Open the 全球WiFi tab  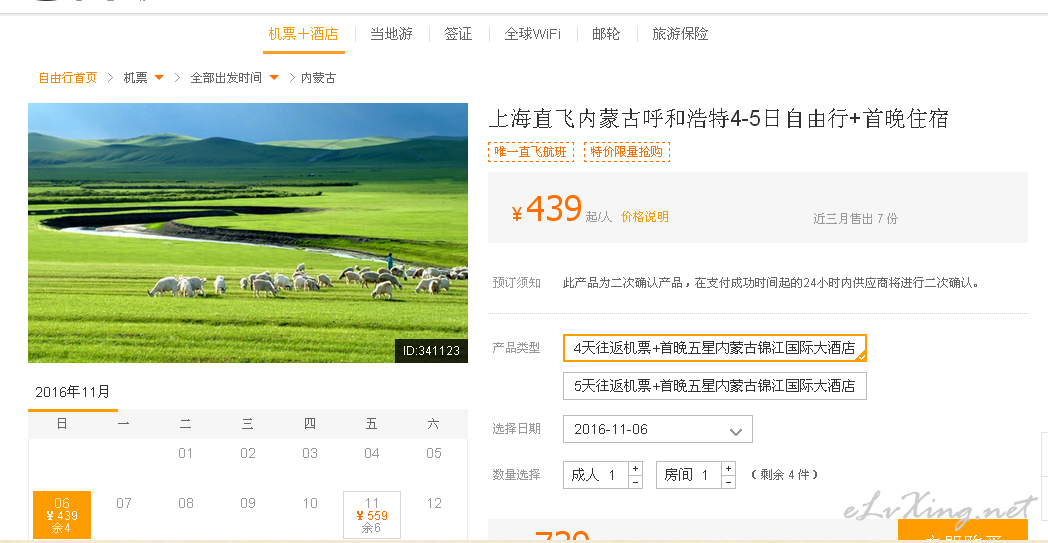click(x=533, y=34)
